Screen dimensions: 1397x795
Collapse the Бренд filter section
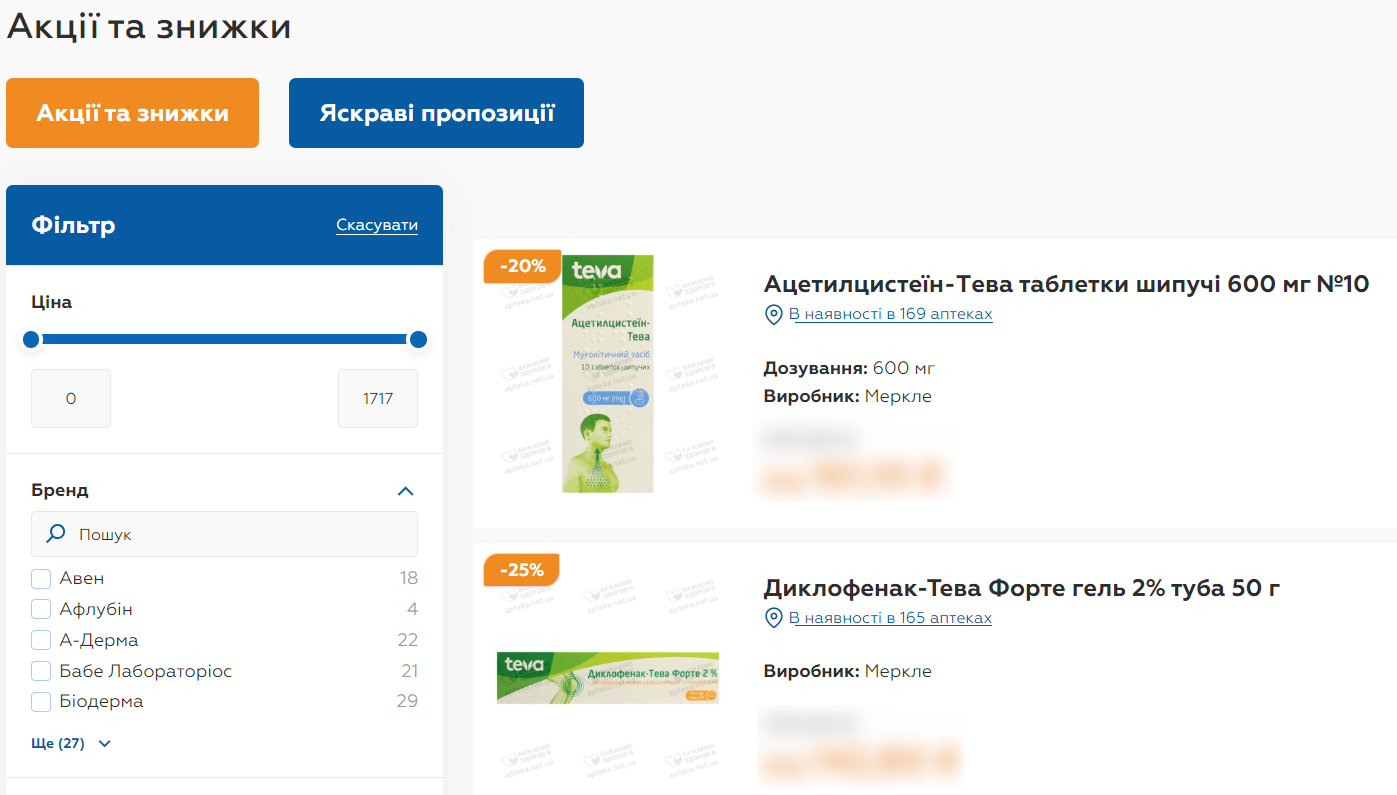point(405,491)
